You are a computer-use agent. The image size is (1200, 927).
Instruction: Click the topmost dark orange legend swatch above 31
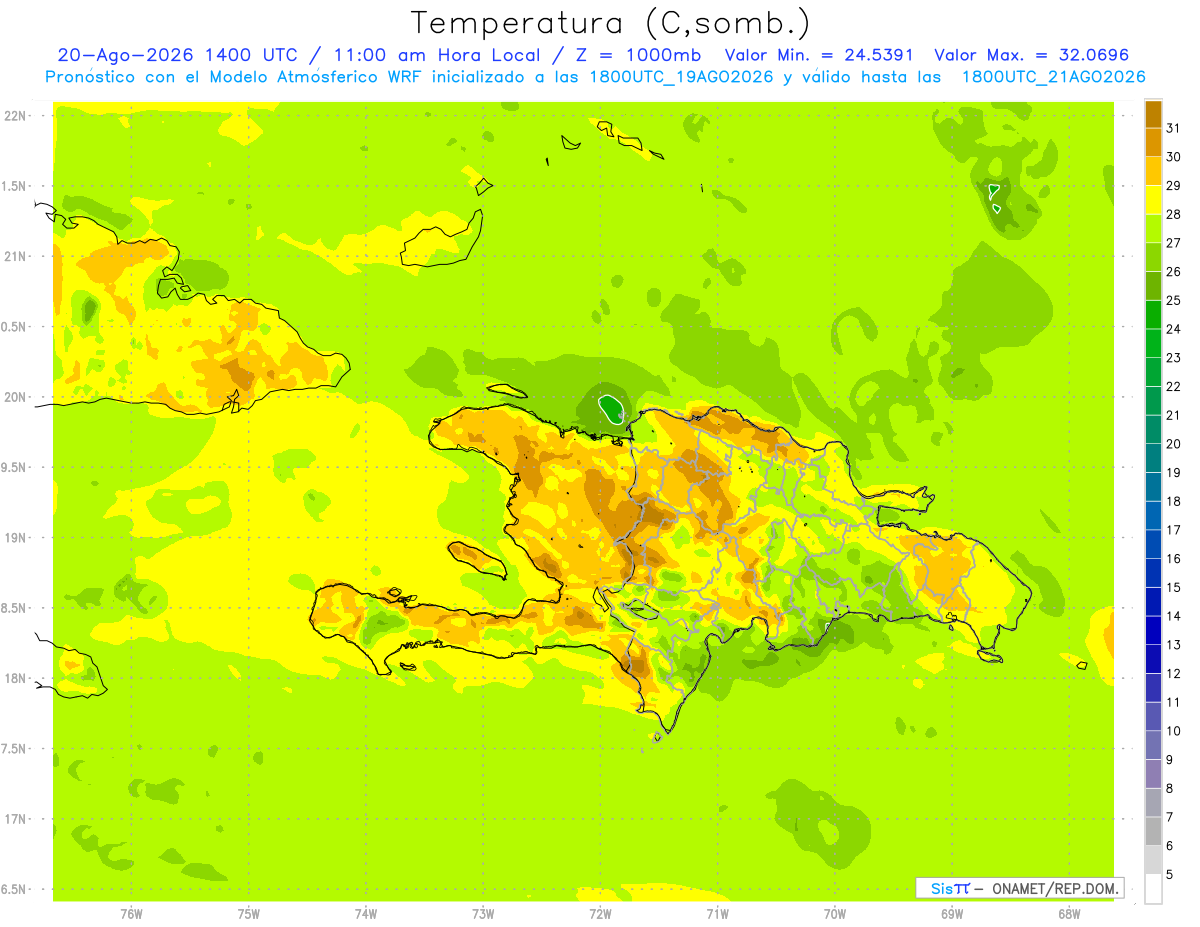(x=1153, y=113)
